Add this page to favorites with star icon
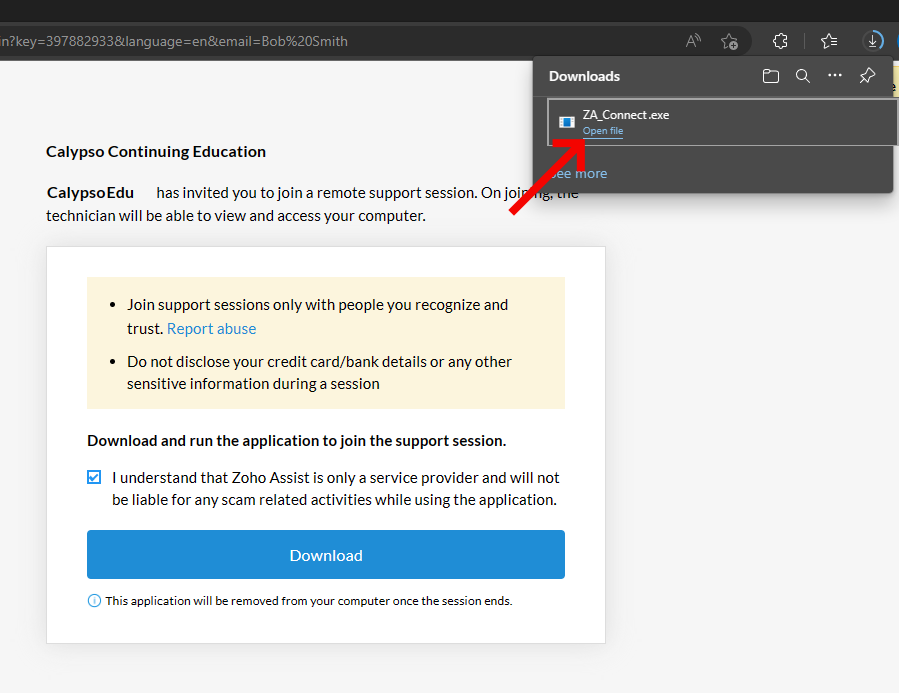Viewport: 899px width, 693px height. [729, 41]
